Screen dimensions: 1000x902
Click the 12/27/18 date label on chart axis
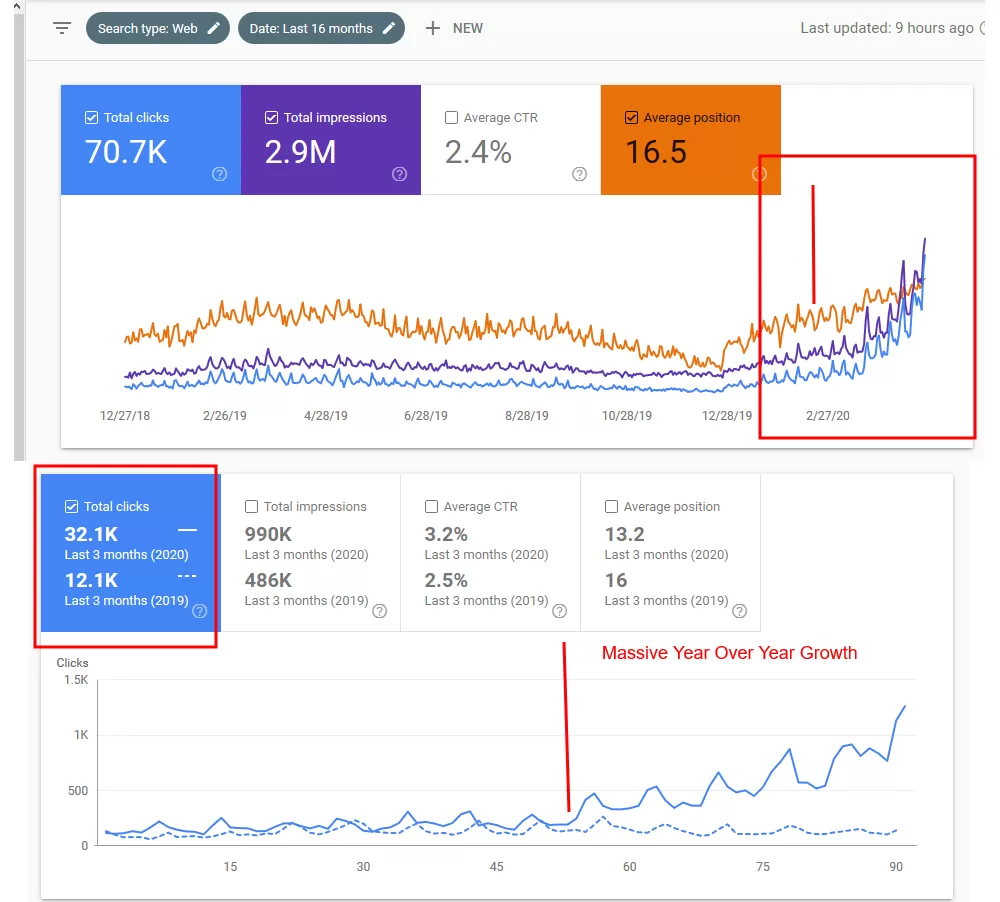[x=125, y=416]
